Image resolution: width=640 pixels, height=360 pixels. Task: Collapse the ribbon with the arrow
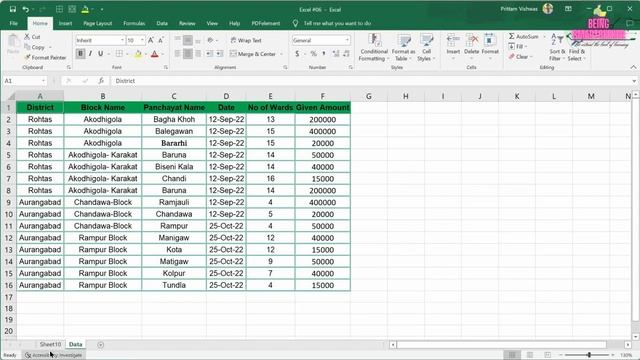click(x=633, y=67)
